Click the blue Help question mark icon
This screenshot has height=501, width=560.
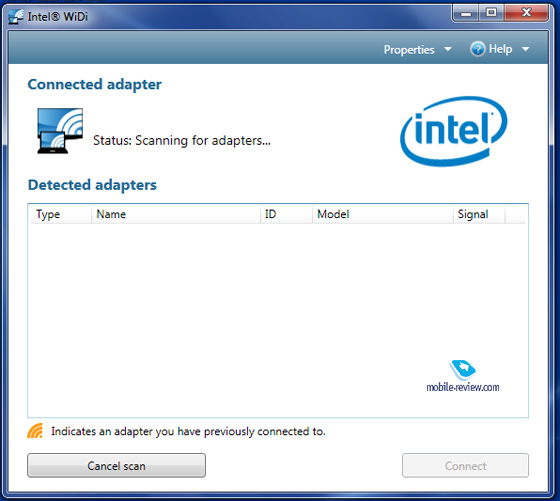[478, 49]
